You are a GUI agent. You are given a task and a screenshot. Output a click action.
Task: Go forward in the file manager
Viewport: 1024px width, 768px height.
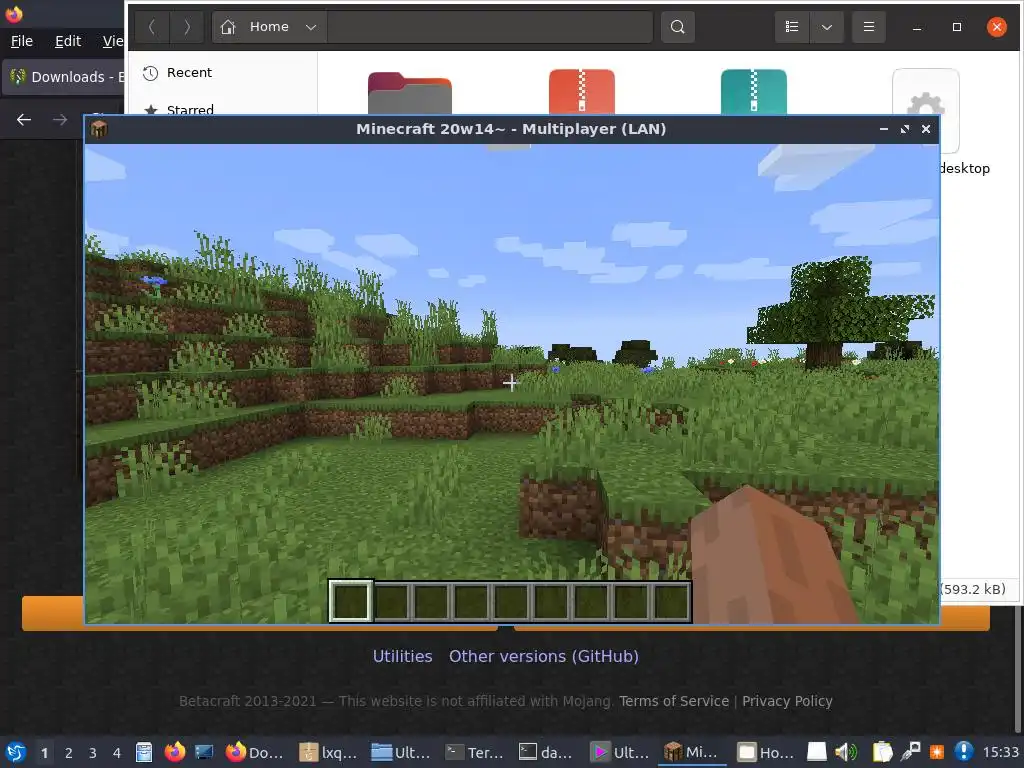[187, 27]
